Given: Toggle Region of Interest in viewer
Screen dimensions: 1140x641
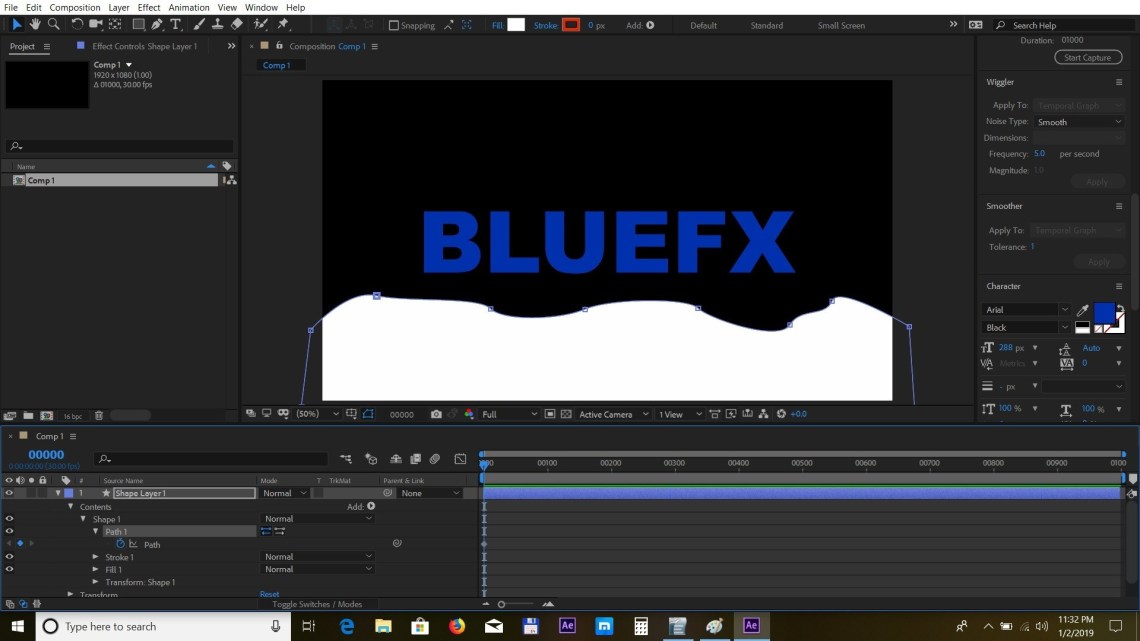Looking at the screenshot, I should pyautogui.click(x=550, y=414).
